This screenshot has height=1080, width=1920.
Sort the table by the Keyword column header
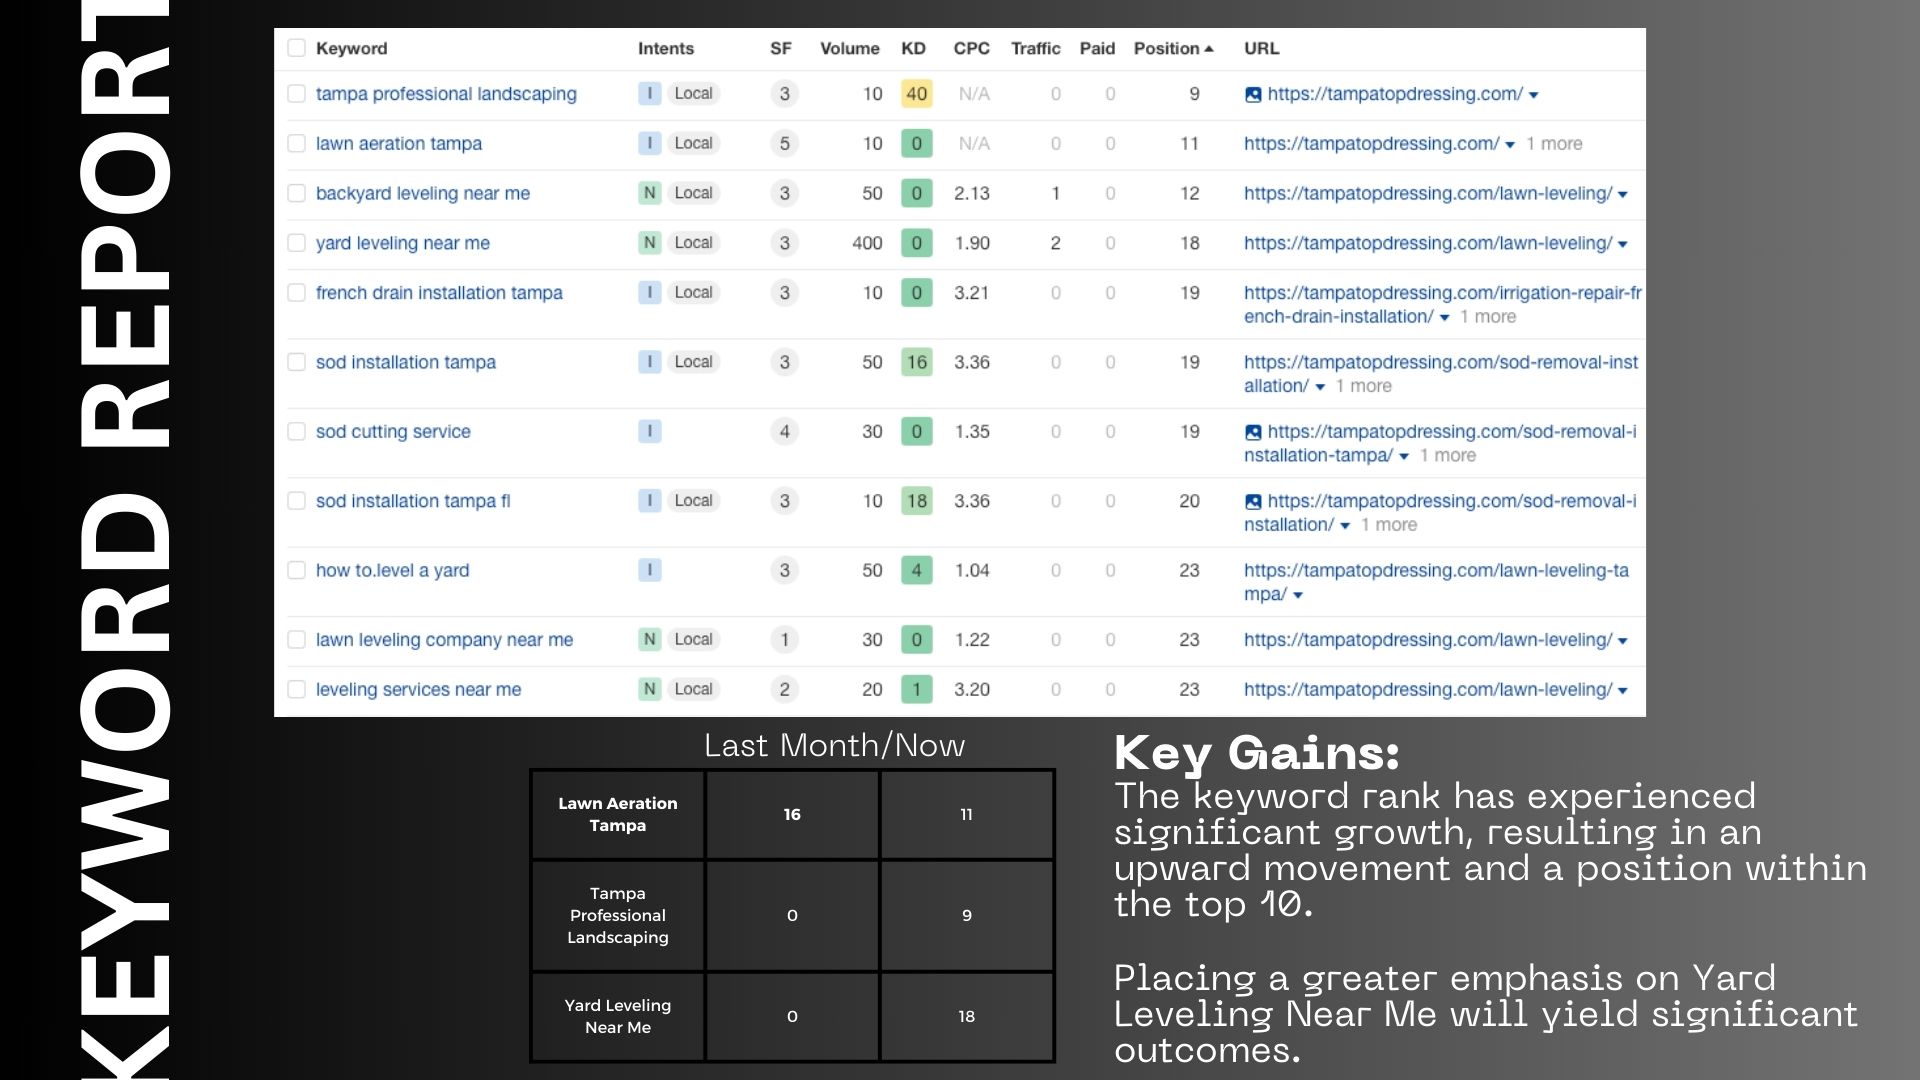tap(349, 47)
